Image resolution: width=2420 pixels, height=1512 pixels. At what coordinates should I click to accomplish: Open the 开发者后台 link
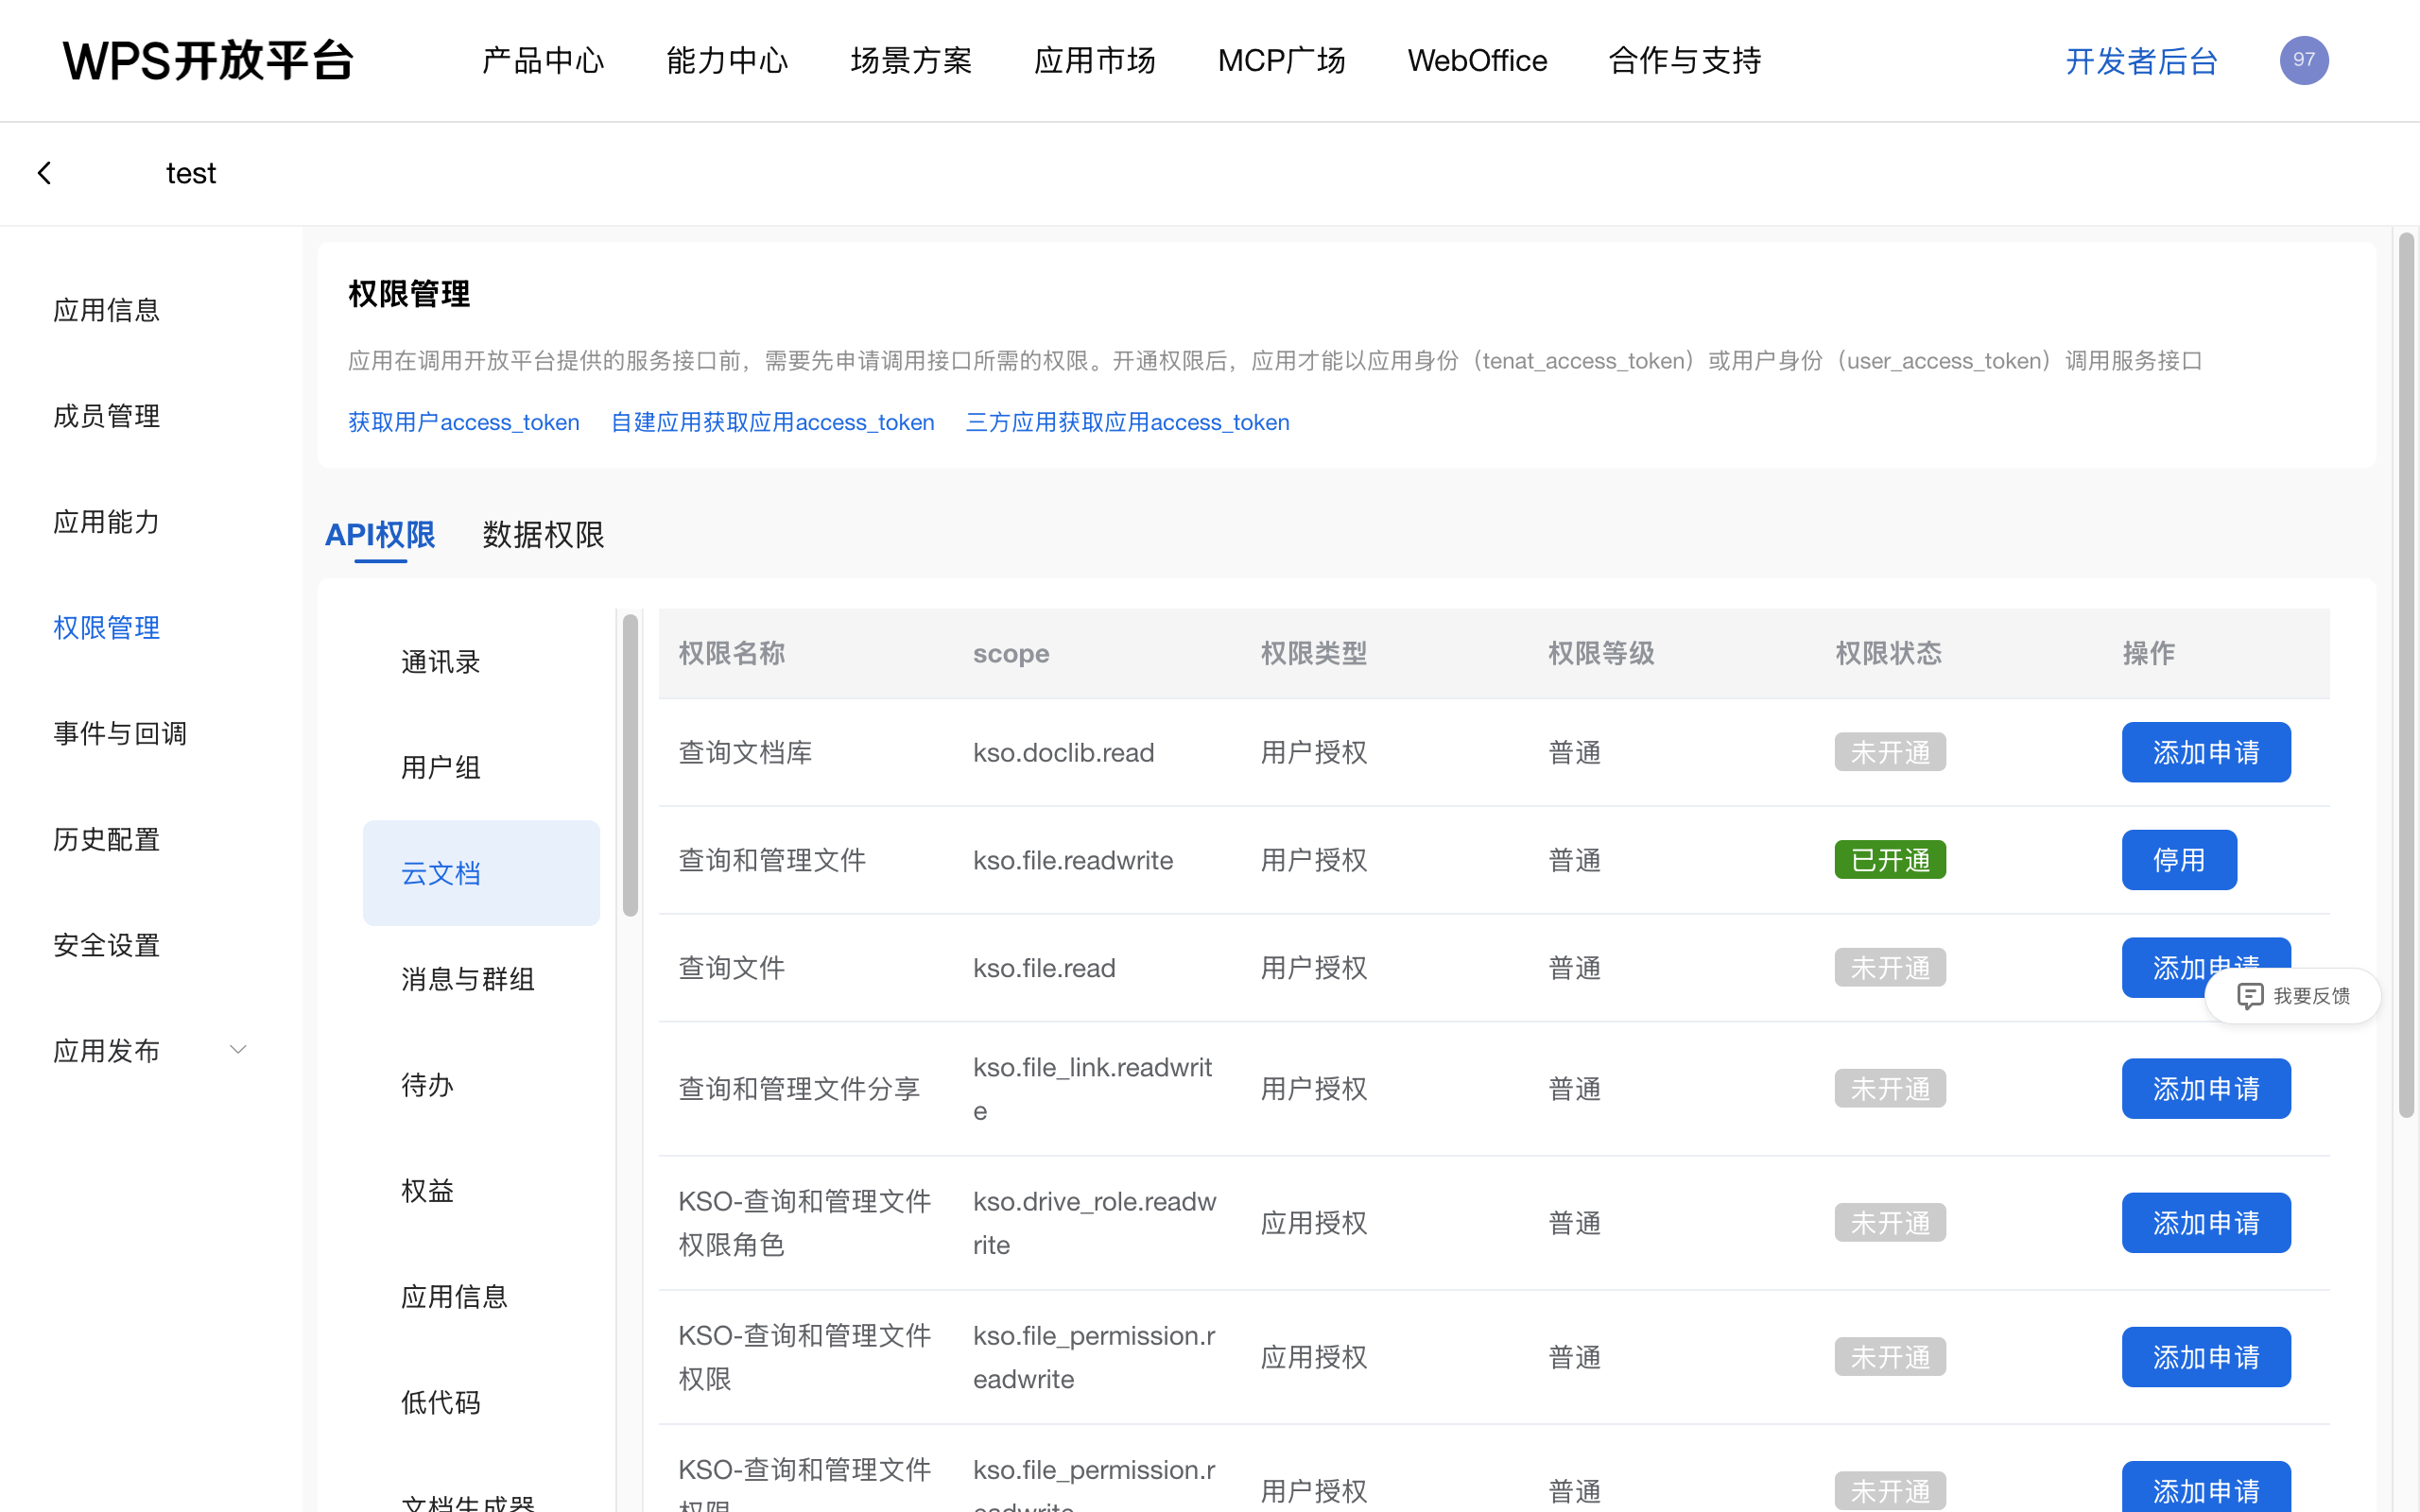[2140, 61]
